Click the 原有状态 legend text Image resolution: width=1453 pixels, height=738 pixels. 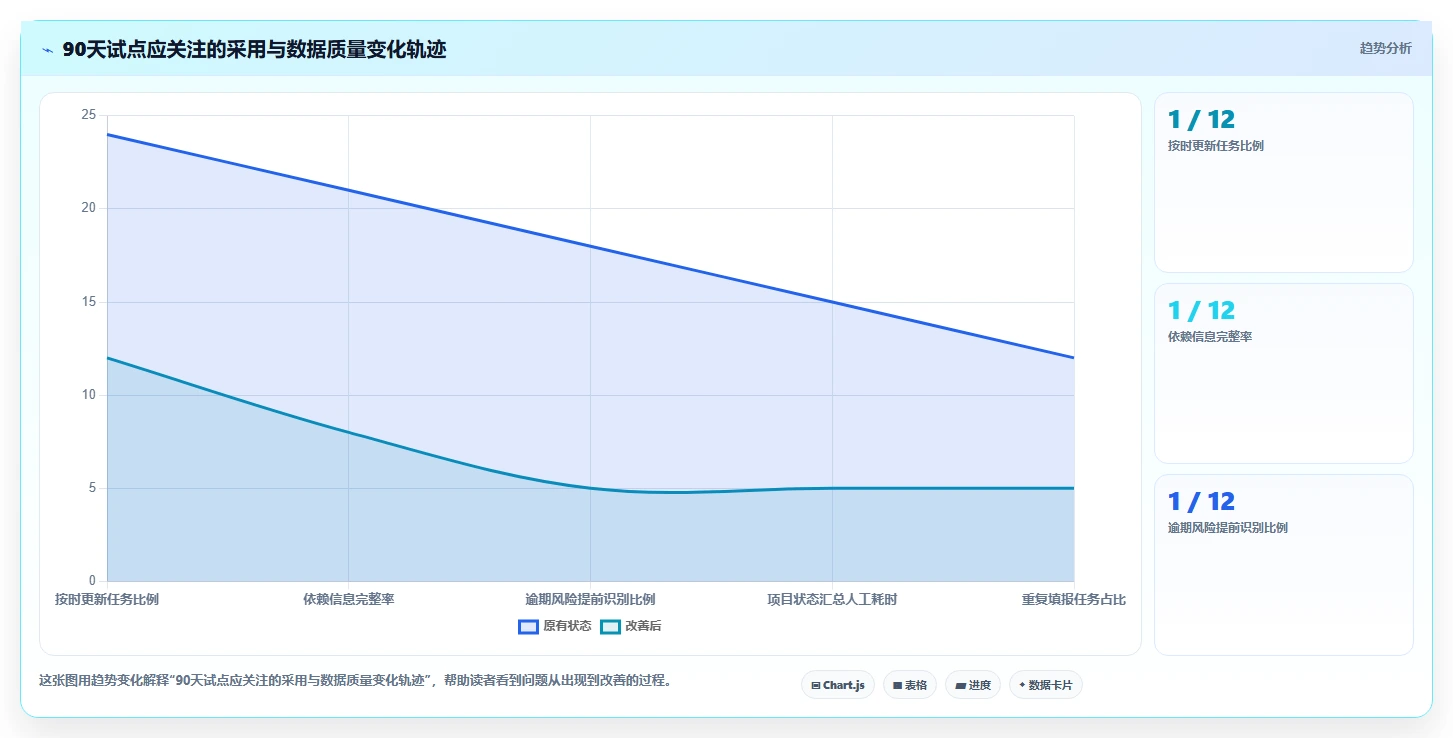pos(567,627)
